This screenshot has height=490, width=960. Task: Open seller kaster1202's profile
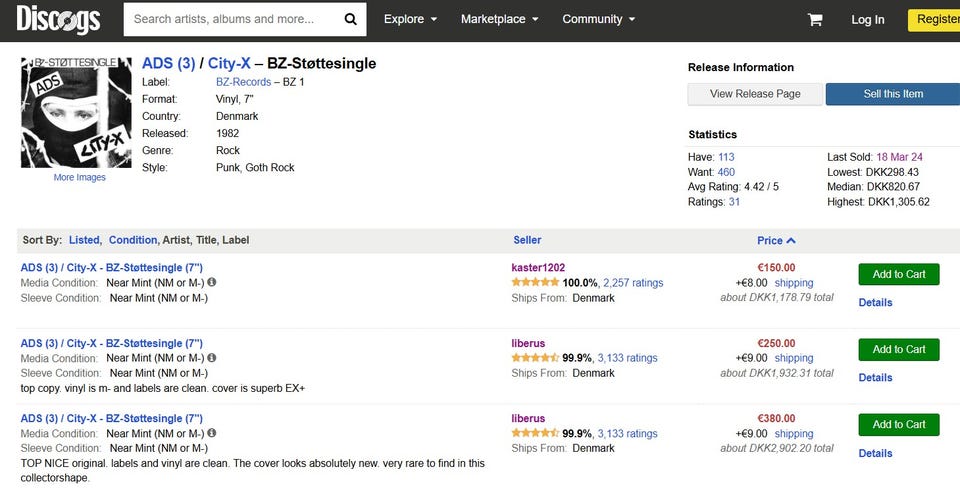pyautogui.click(x=538, y=268)
